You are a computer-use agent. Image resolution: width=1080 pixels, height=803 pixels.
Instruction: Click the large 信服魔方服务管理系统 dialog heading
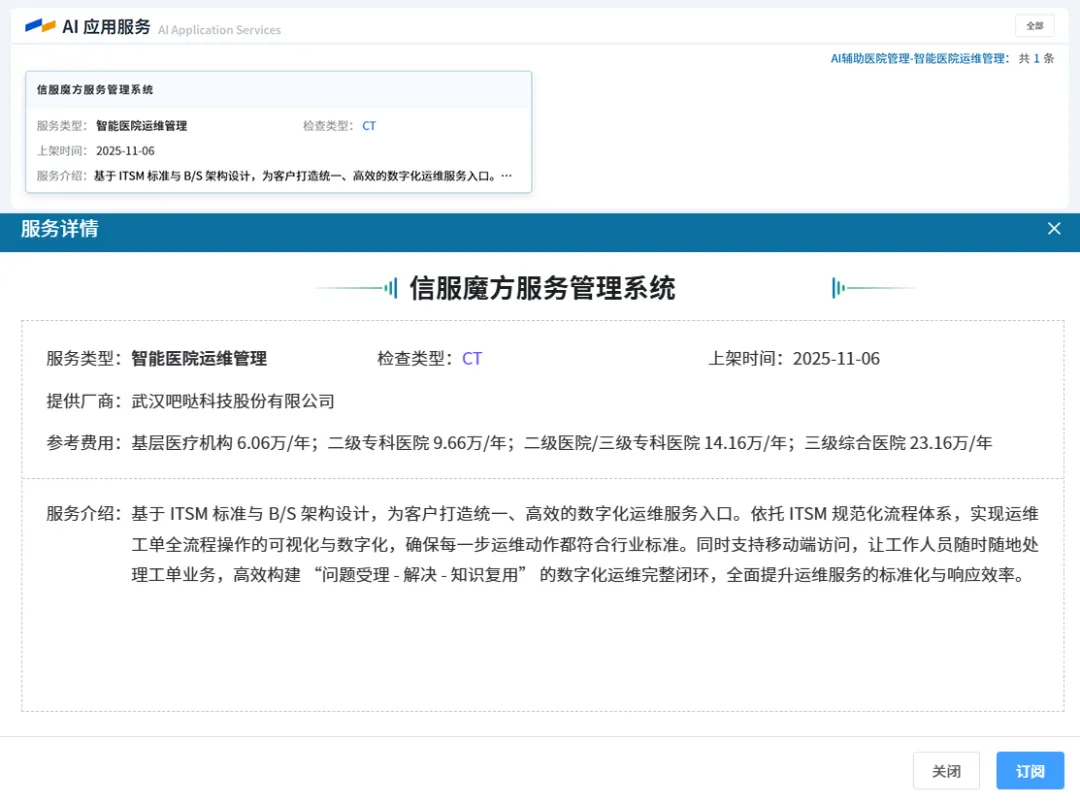click(542, 289)
